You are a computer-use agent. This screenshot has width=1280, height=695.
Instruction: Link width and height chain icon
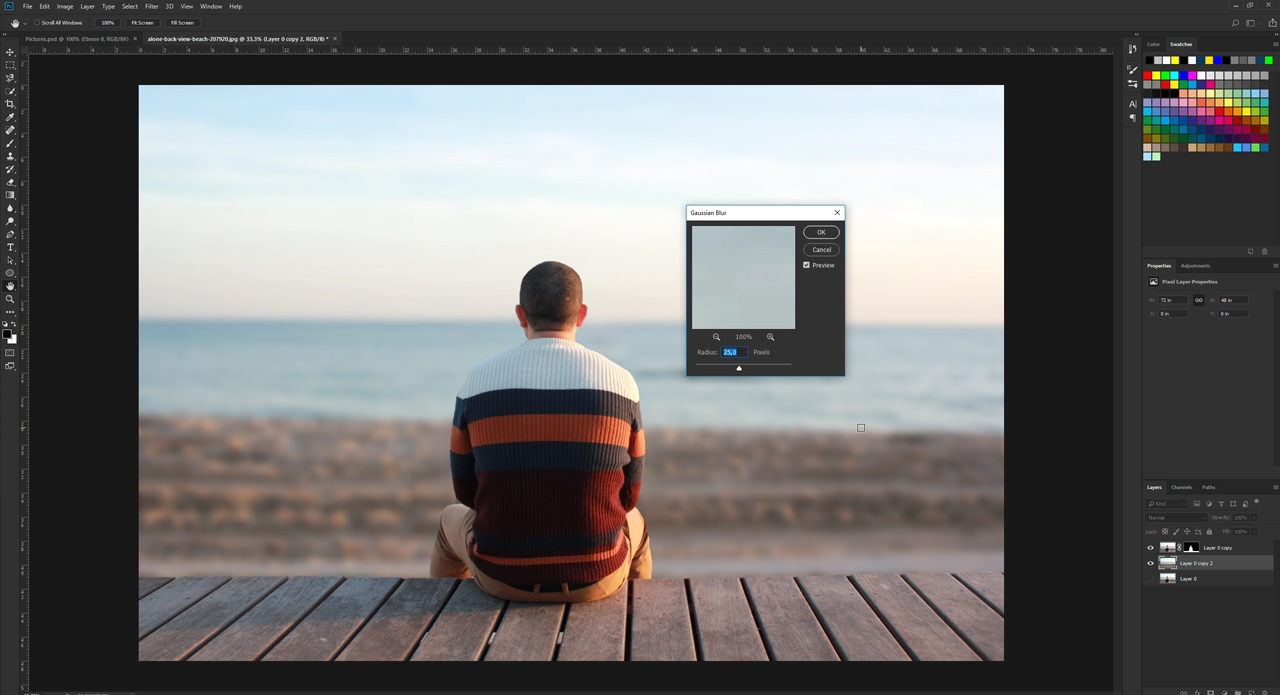(x=1199, y=300)
